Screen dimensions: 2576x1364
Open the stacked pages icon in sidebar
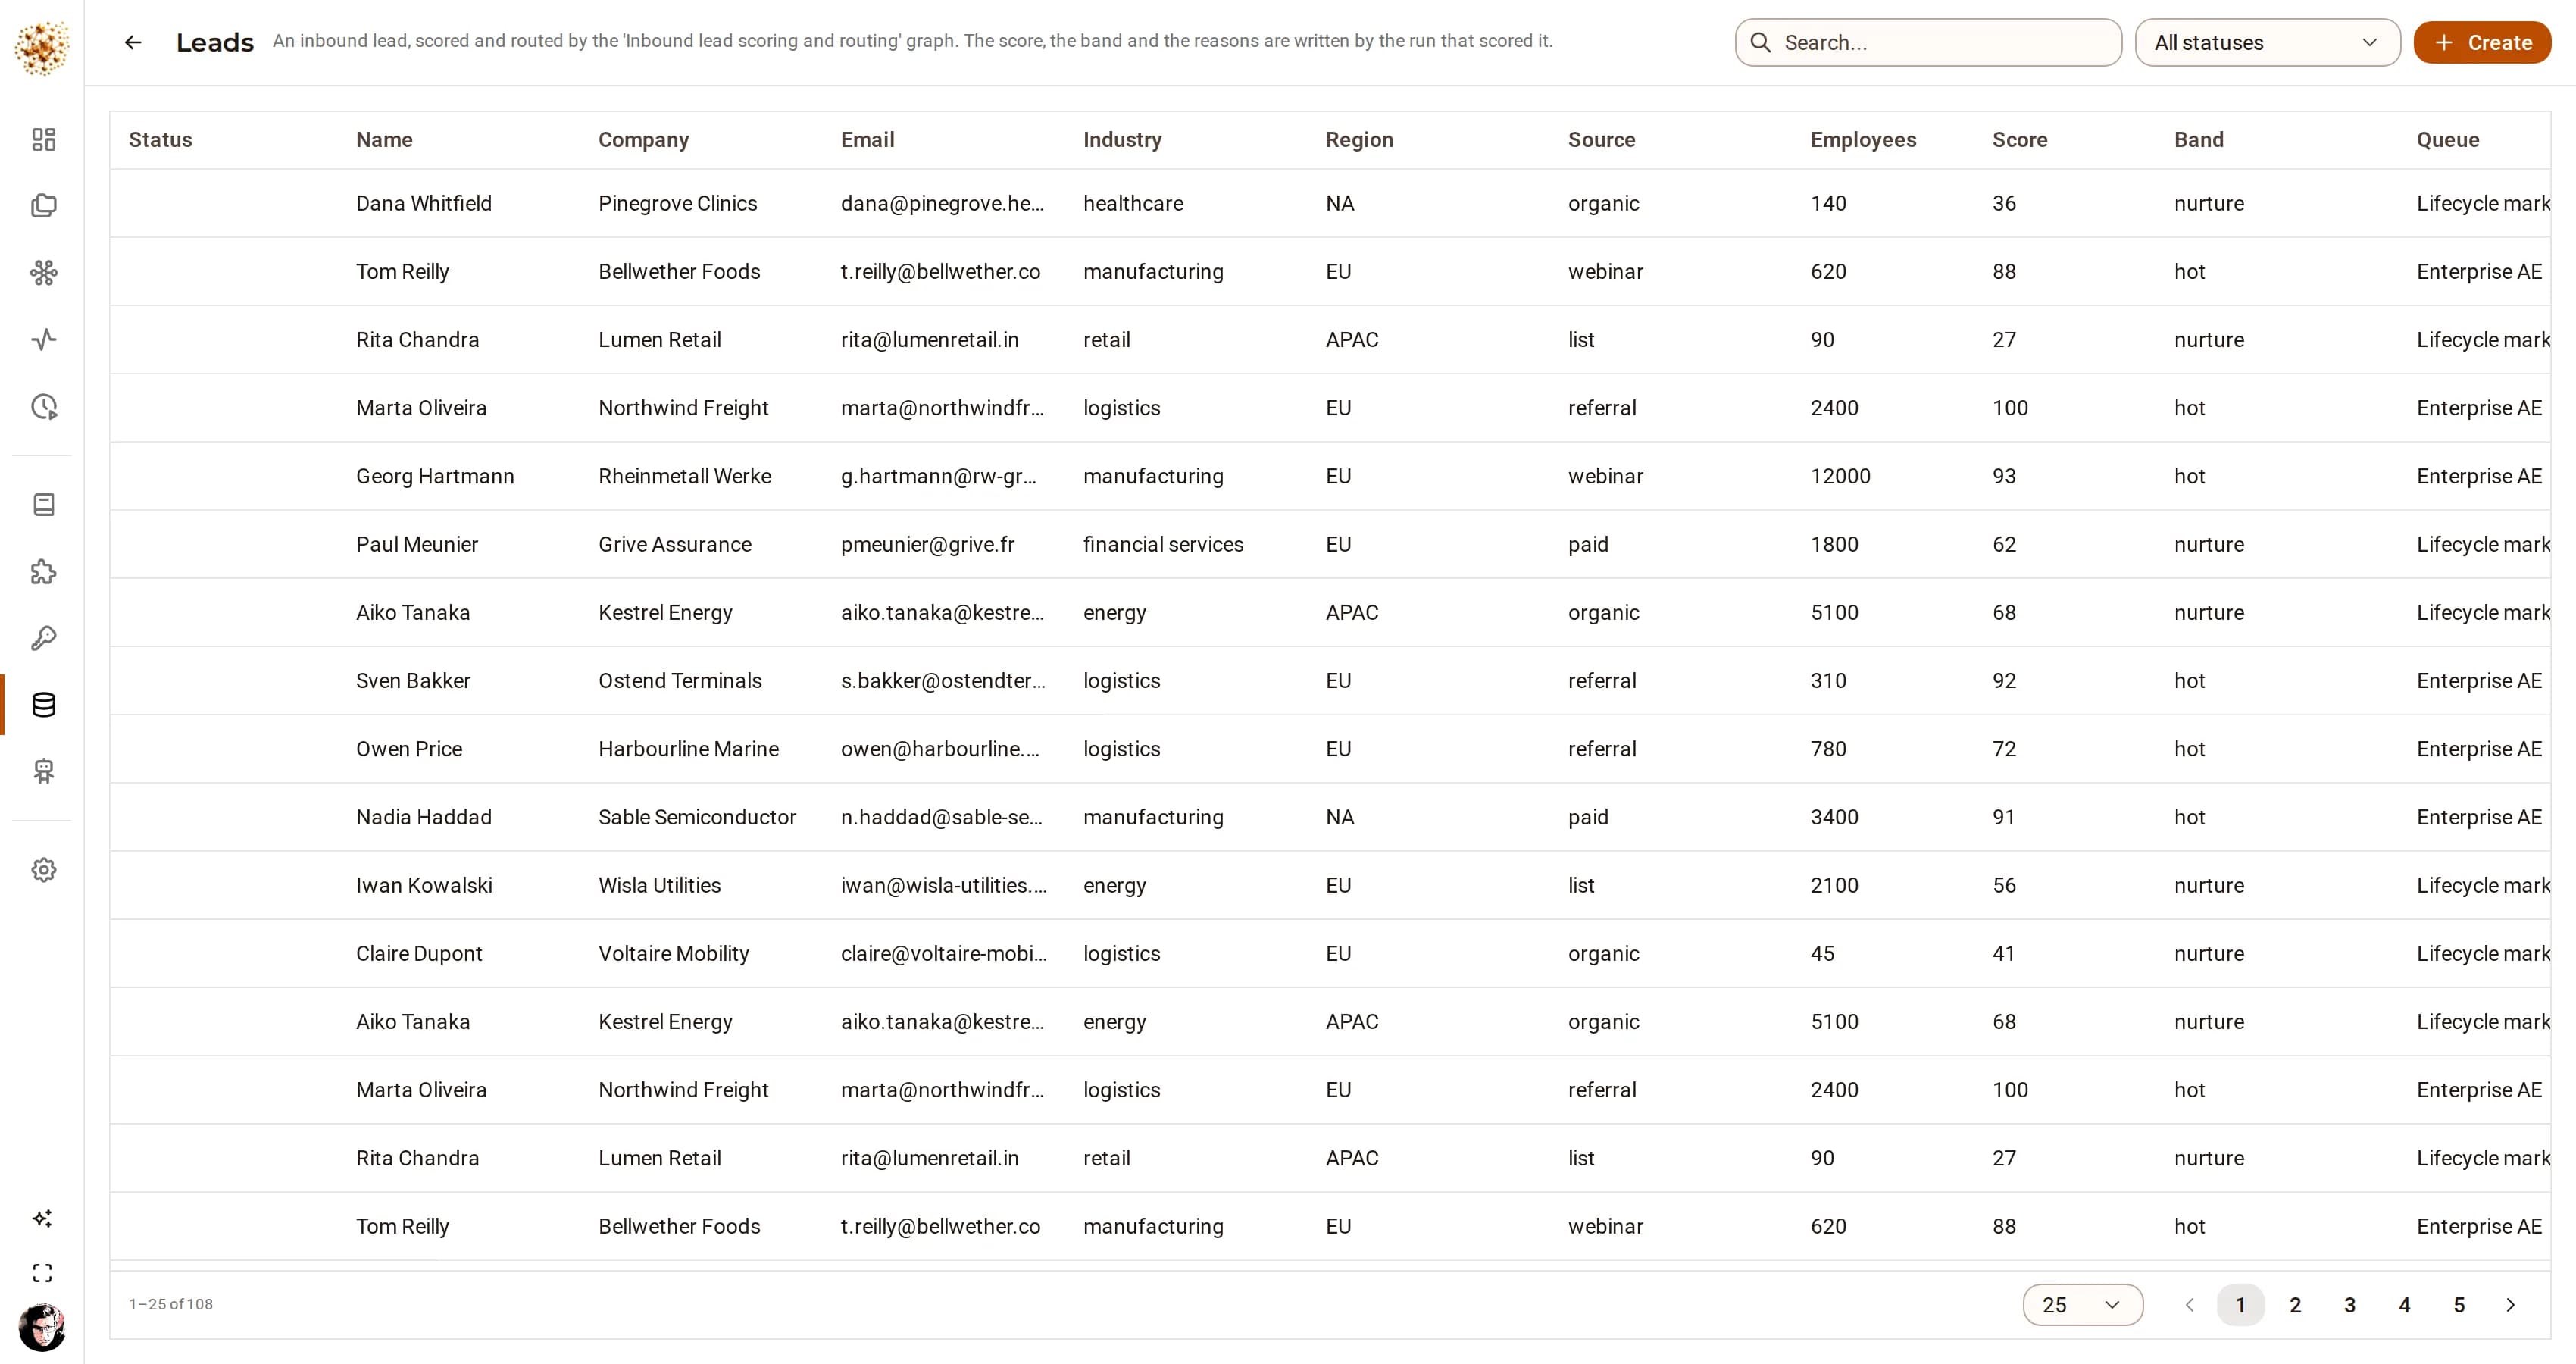pos(43,206)
